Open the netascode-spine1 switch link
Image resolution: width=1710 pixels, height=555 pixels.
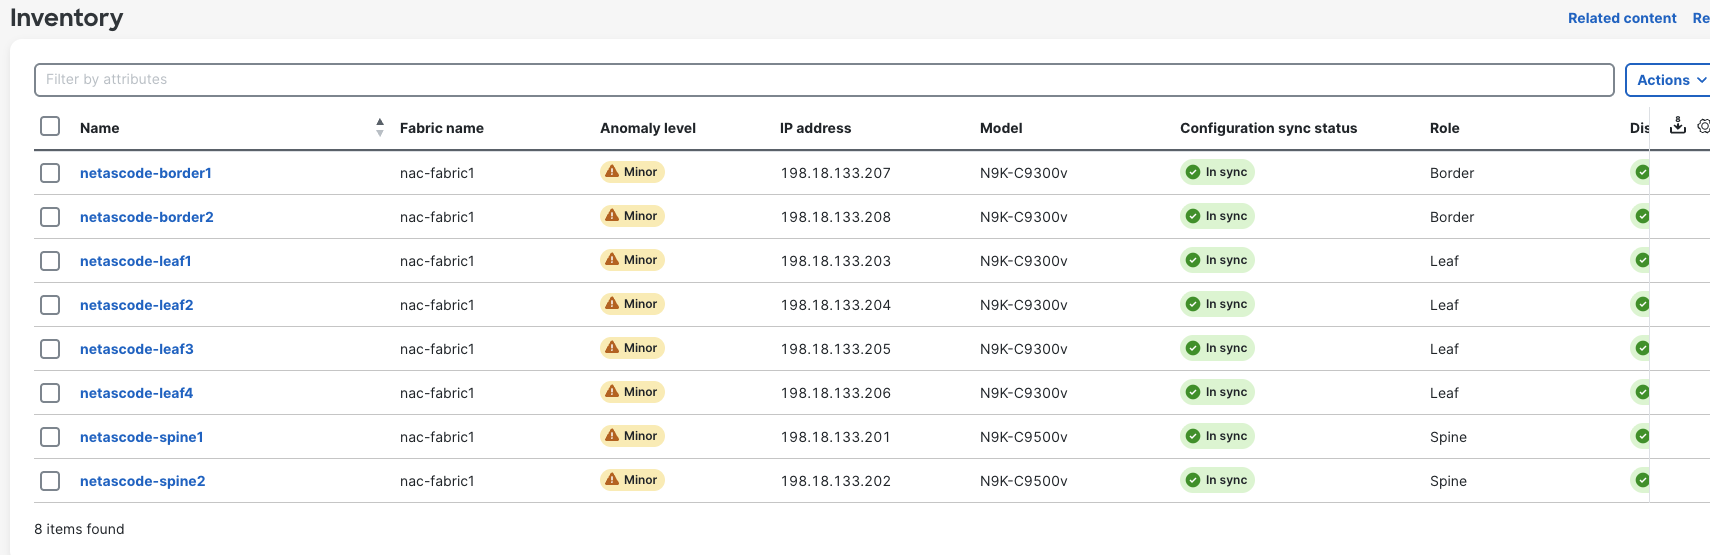[142, 437]
